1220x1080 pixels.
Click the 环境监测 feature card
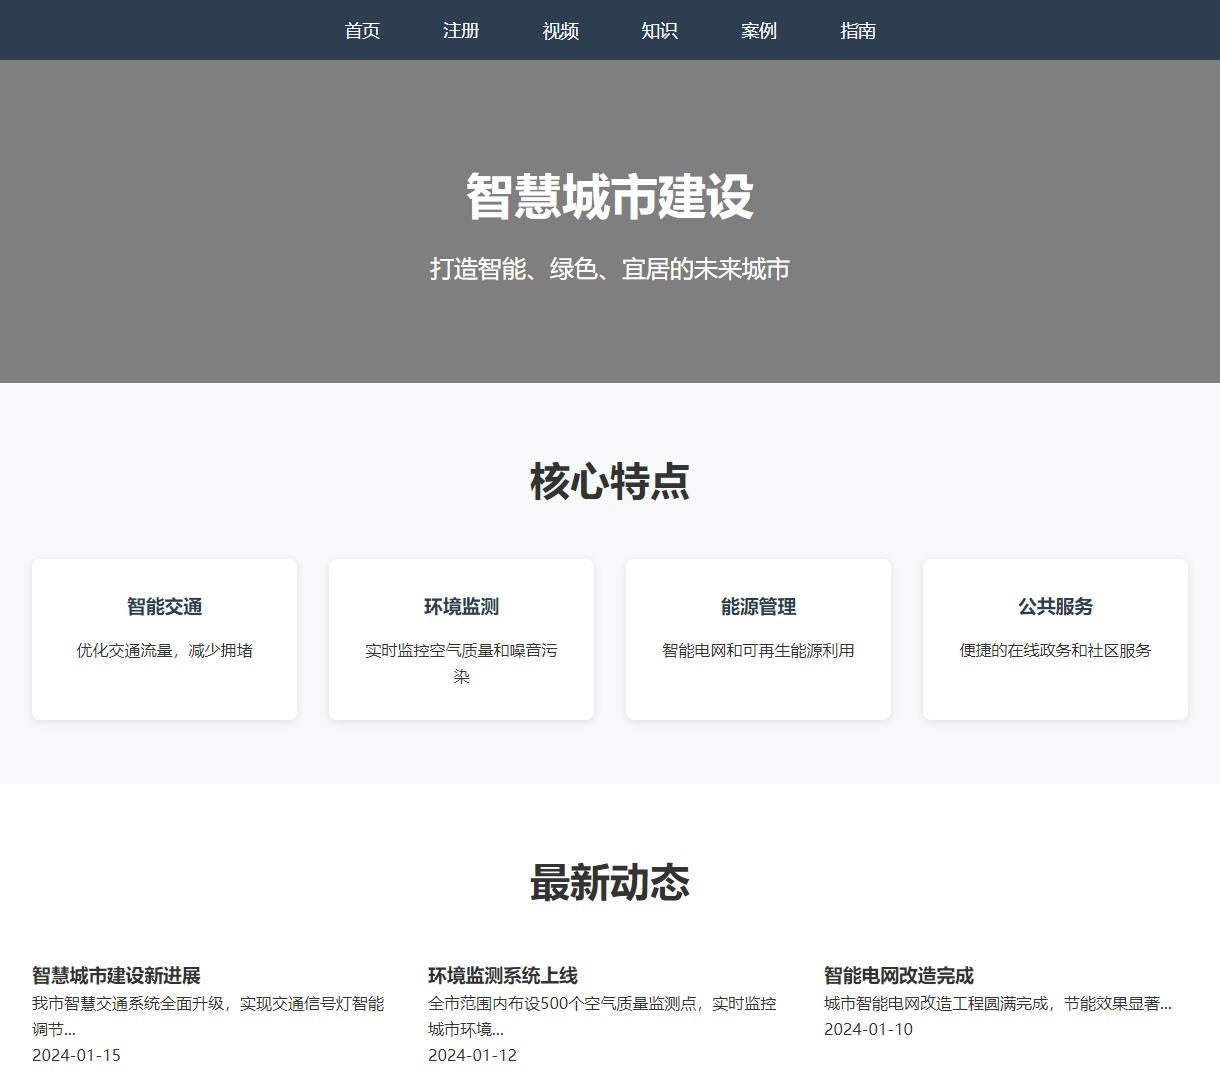[x=461, y=638]
